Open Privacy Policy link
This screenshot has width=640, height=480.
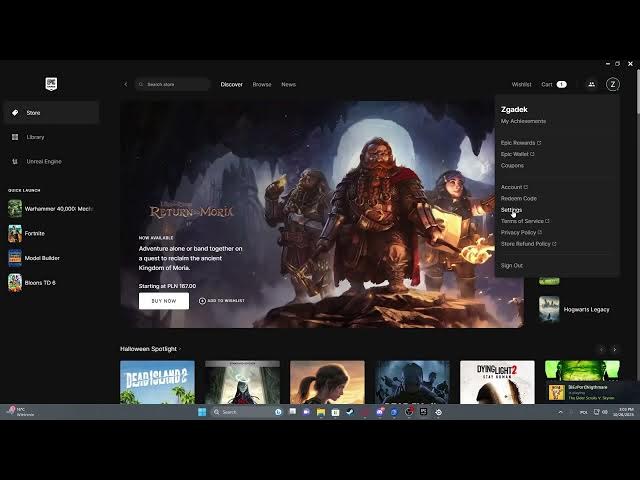(x=521, y=233)
